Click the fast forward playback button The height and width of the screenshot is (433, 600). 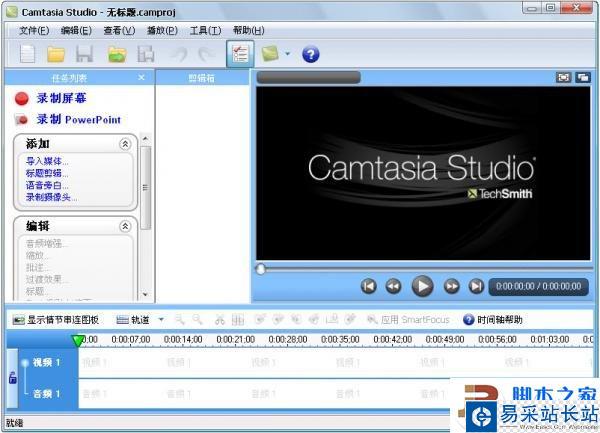[x=452, y=286]
